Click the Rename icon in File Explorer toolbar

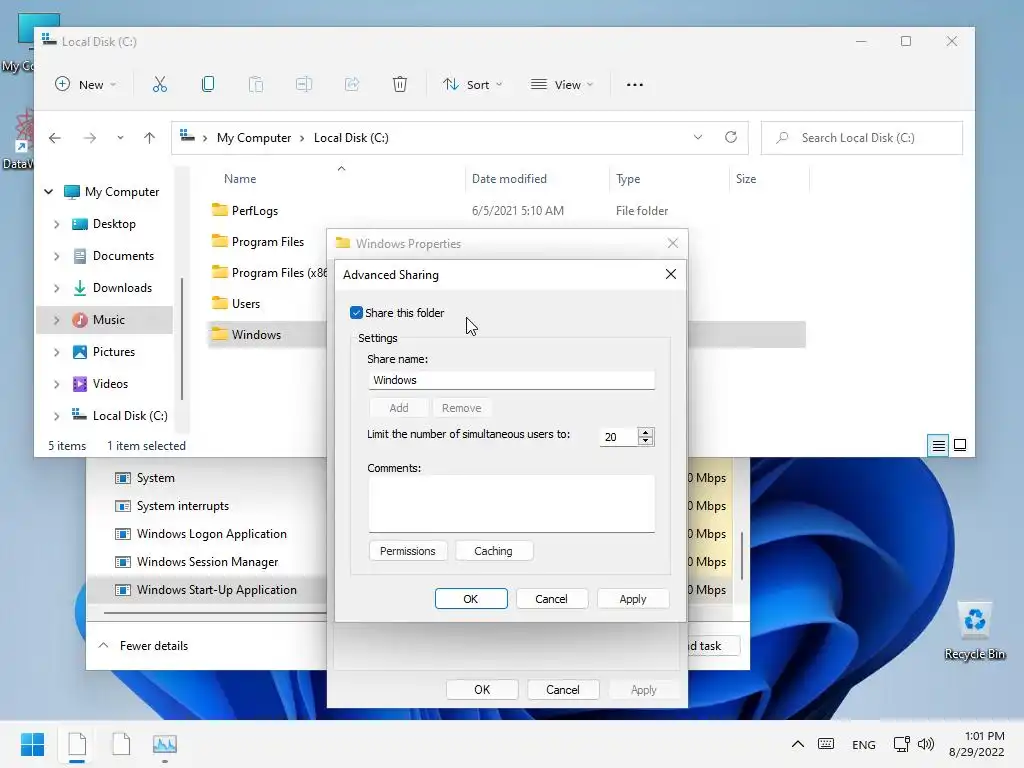pos(304,84)
